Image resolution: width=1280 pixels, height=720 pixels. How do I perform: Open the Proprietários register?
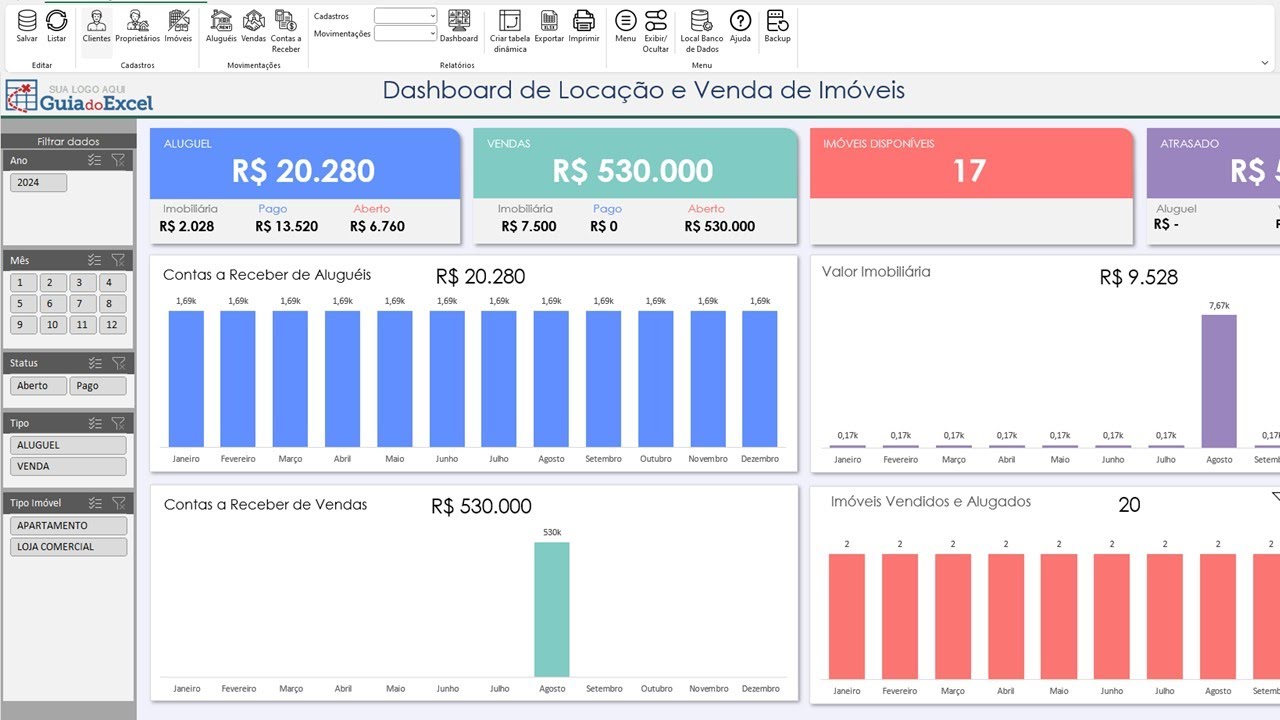(x=138, y=26)
